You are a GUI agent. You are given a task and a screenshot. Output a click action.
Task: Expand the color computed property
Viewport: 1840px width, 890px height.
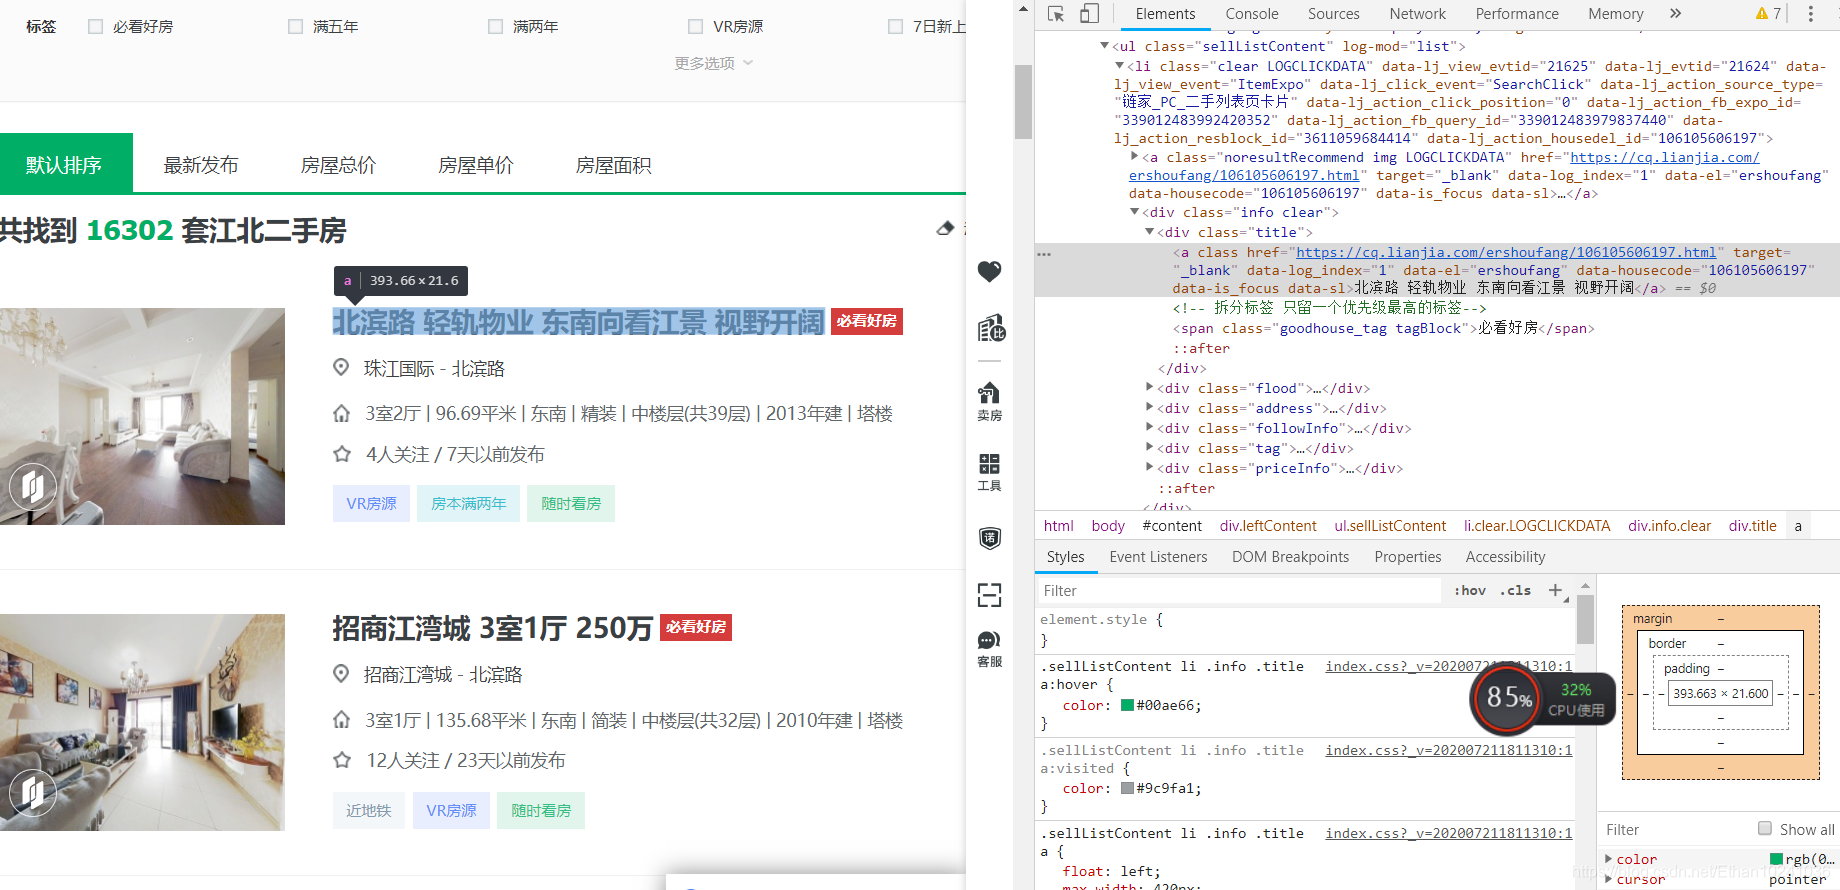1608,859
